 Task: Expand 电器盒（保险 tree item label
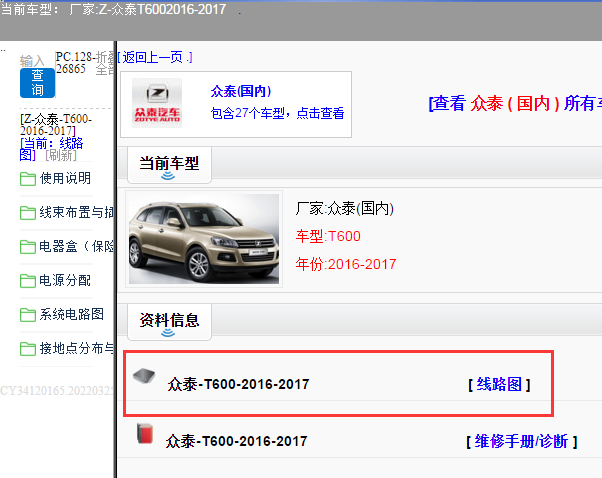[x=76, y=246]
